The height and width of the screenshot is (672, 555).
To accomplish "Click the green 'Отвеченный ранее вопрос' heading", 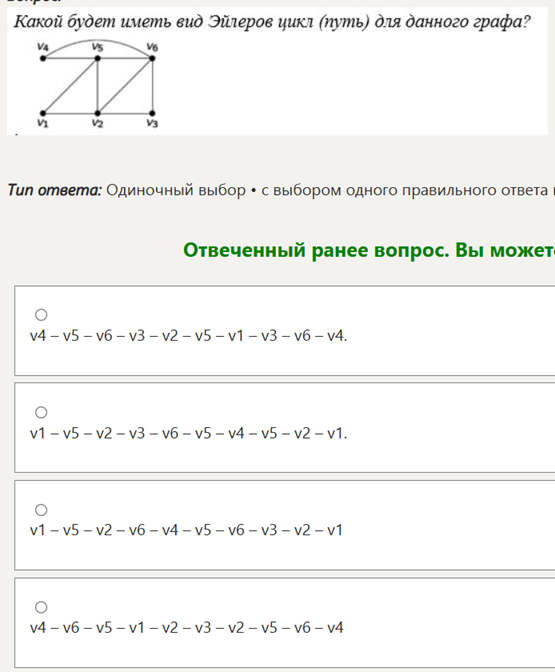I will 369,250.
